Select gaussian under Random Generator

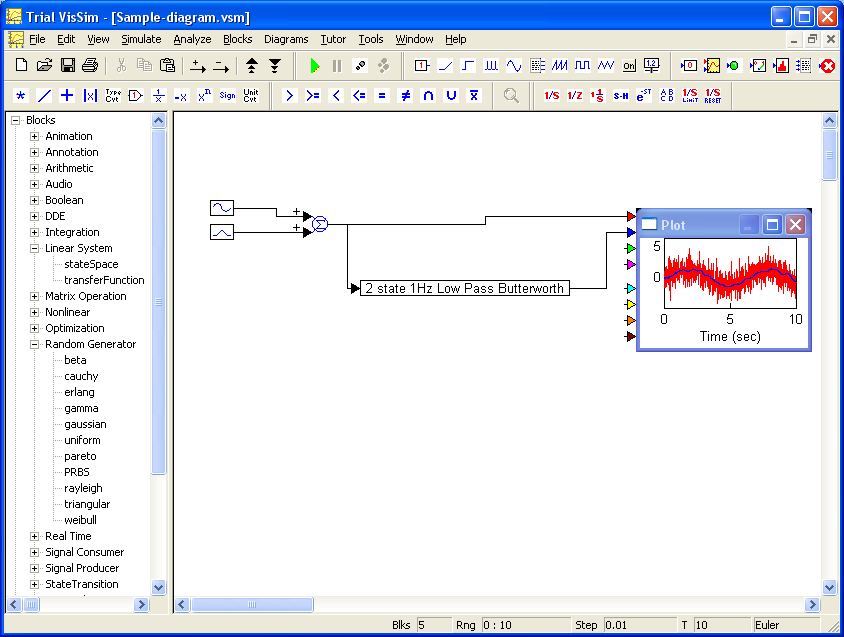(x=85, y=424)
